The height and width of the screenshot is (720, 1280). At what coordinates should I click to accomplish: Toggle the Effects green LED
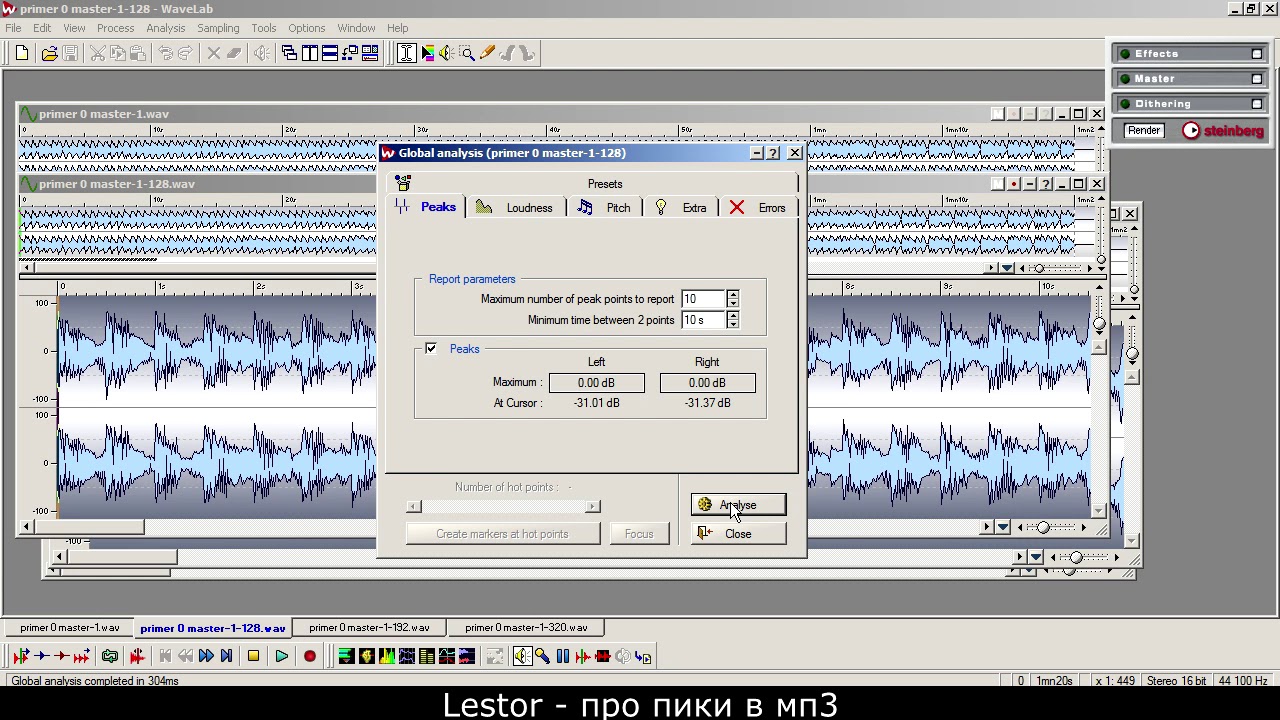point(1125,54)
